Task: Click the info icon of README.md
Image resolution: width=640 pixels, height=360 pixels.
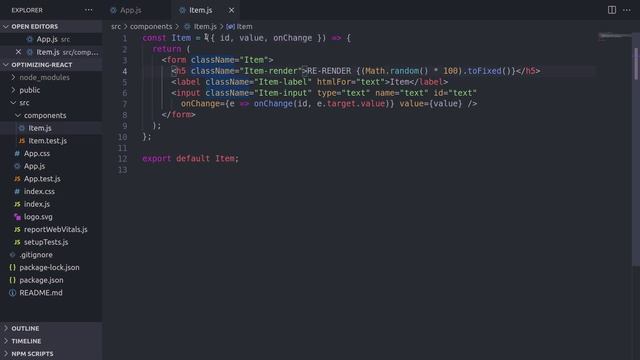Action: pos(12,293)
